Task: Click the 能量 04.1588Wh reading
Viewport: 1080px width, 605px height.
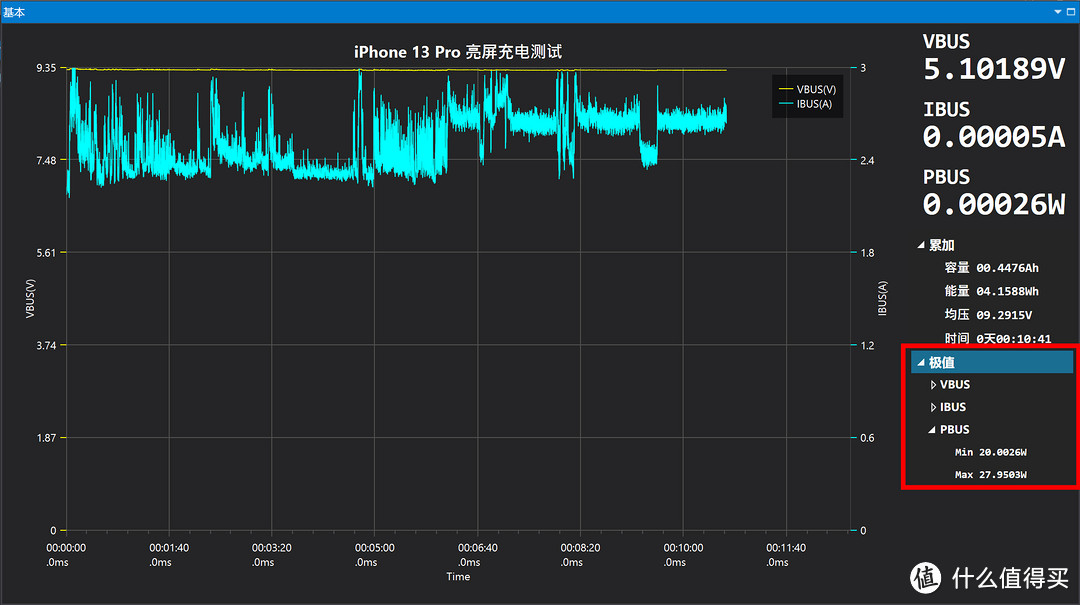Action: pyautogui.click(x=991, y=291)
